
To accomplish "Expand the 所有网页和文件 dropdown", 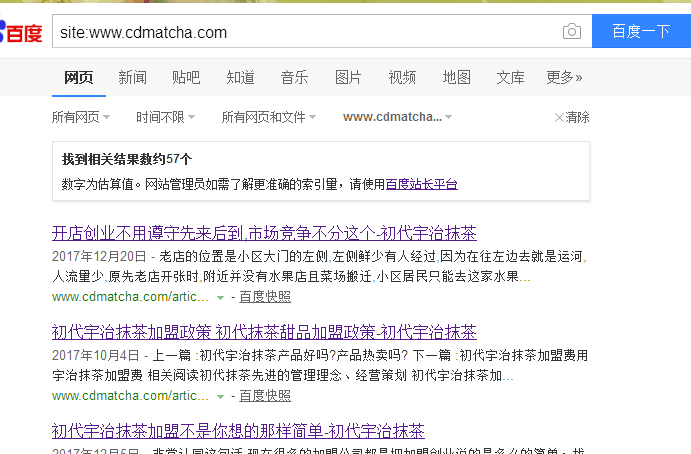I will click(x=269, y=117).
